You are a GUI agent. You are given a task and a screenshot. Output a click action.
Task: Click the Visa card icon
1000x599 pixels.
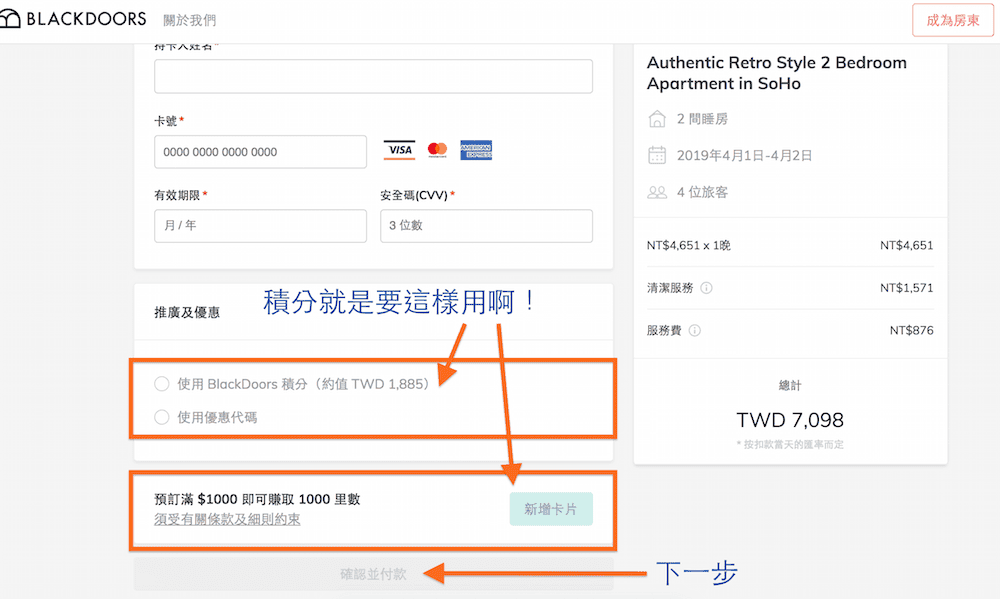click(x=399, y=151)
